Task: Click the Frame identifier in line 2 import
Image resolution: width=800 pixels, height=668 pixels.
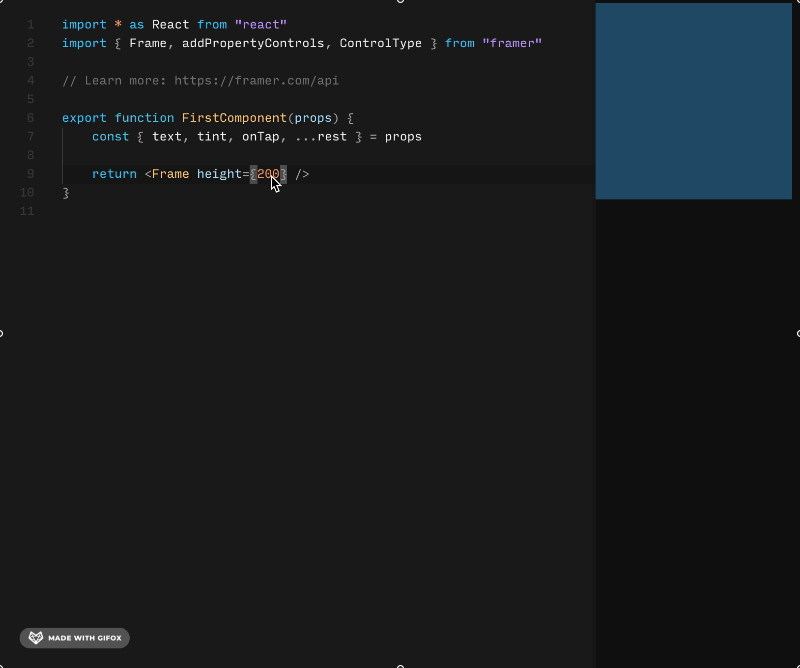Action: (148, 43)
